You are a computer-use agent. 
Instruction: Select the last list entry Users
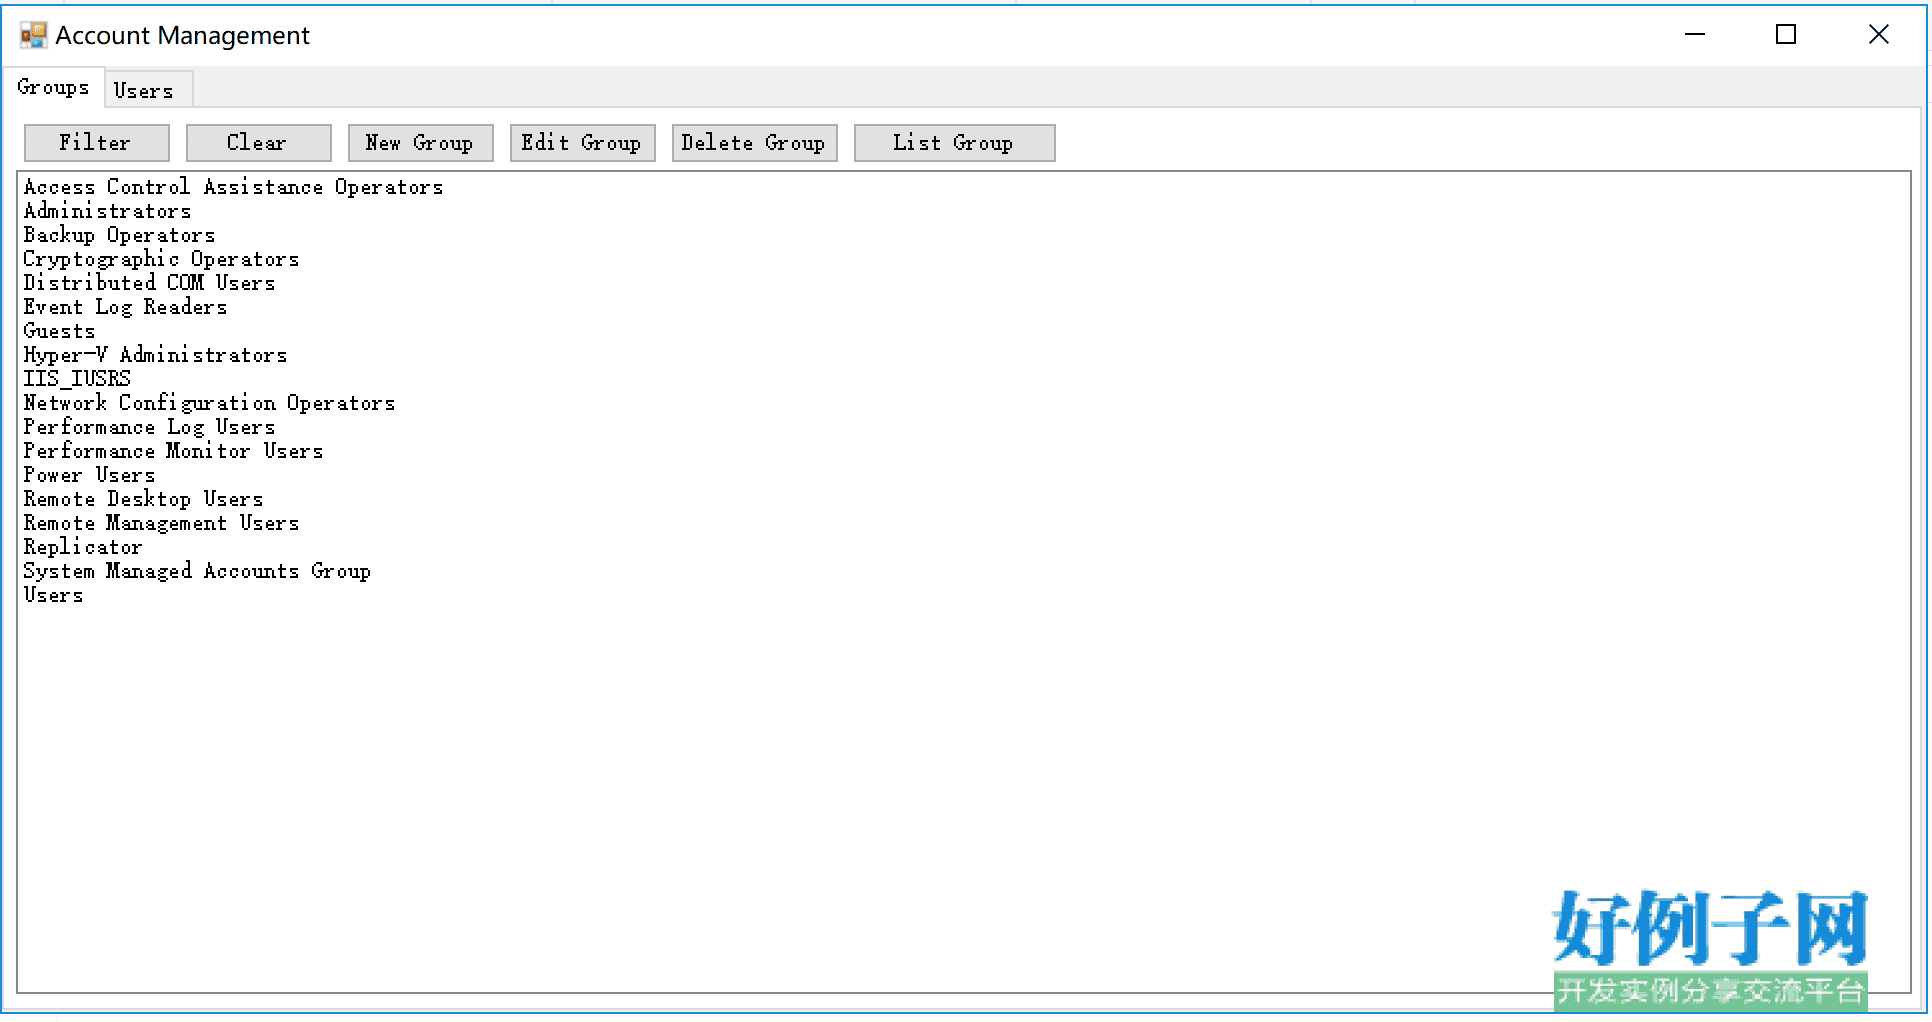click(x=53, y=595)
